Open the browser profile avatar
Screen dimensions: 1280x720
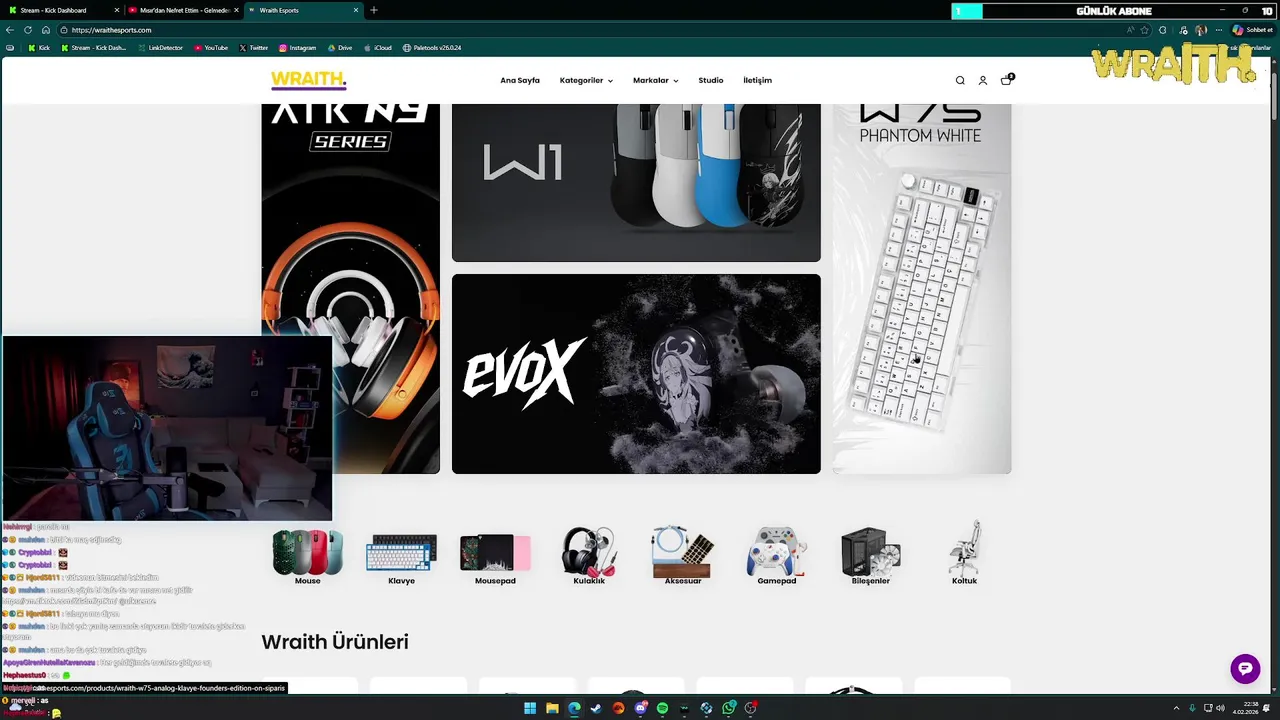1200,30
